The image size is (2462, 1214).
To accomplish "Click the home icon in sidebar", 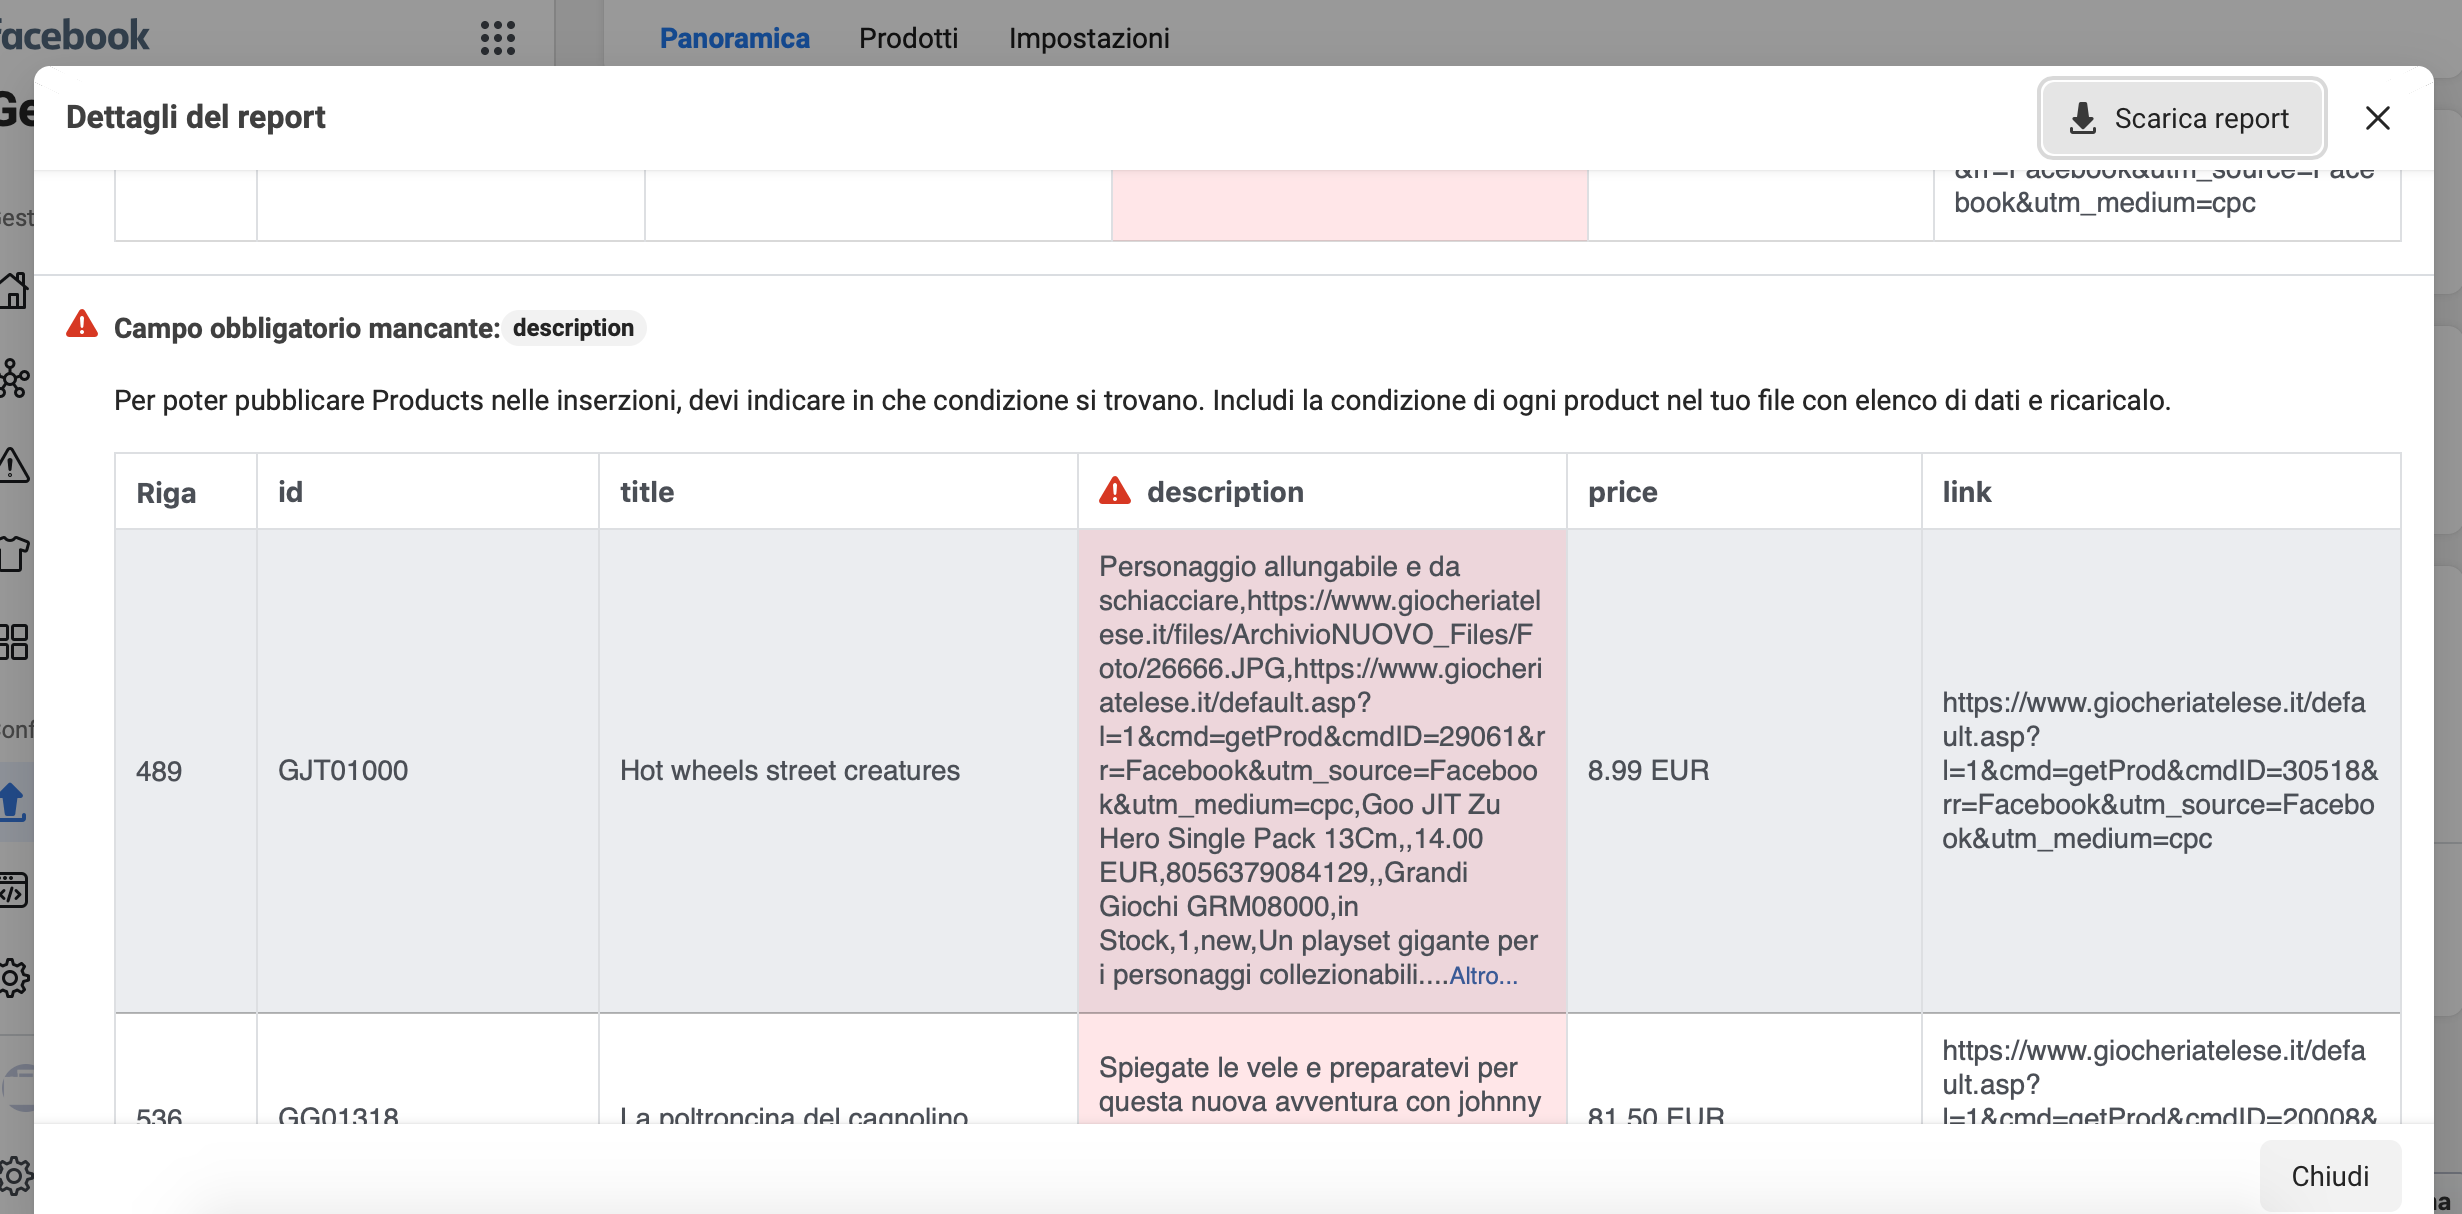I will point(14,291).
